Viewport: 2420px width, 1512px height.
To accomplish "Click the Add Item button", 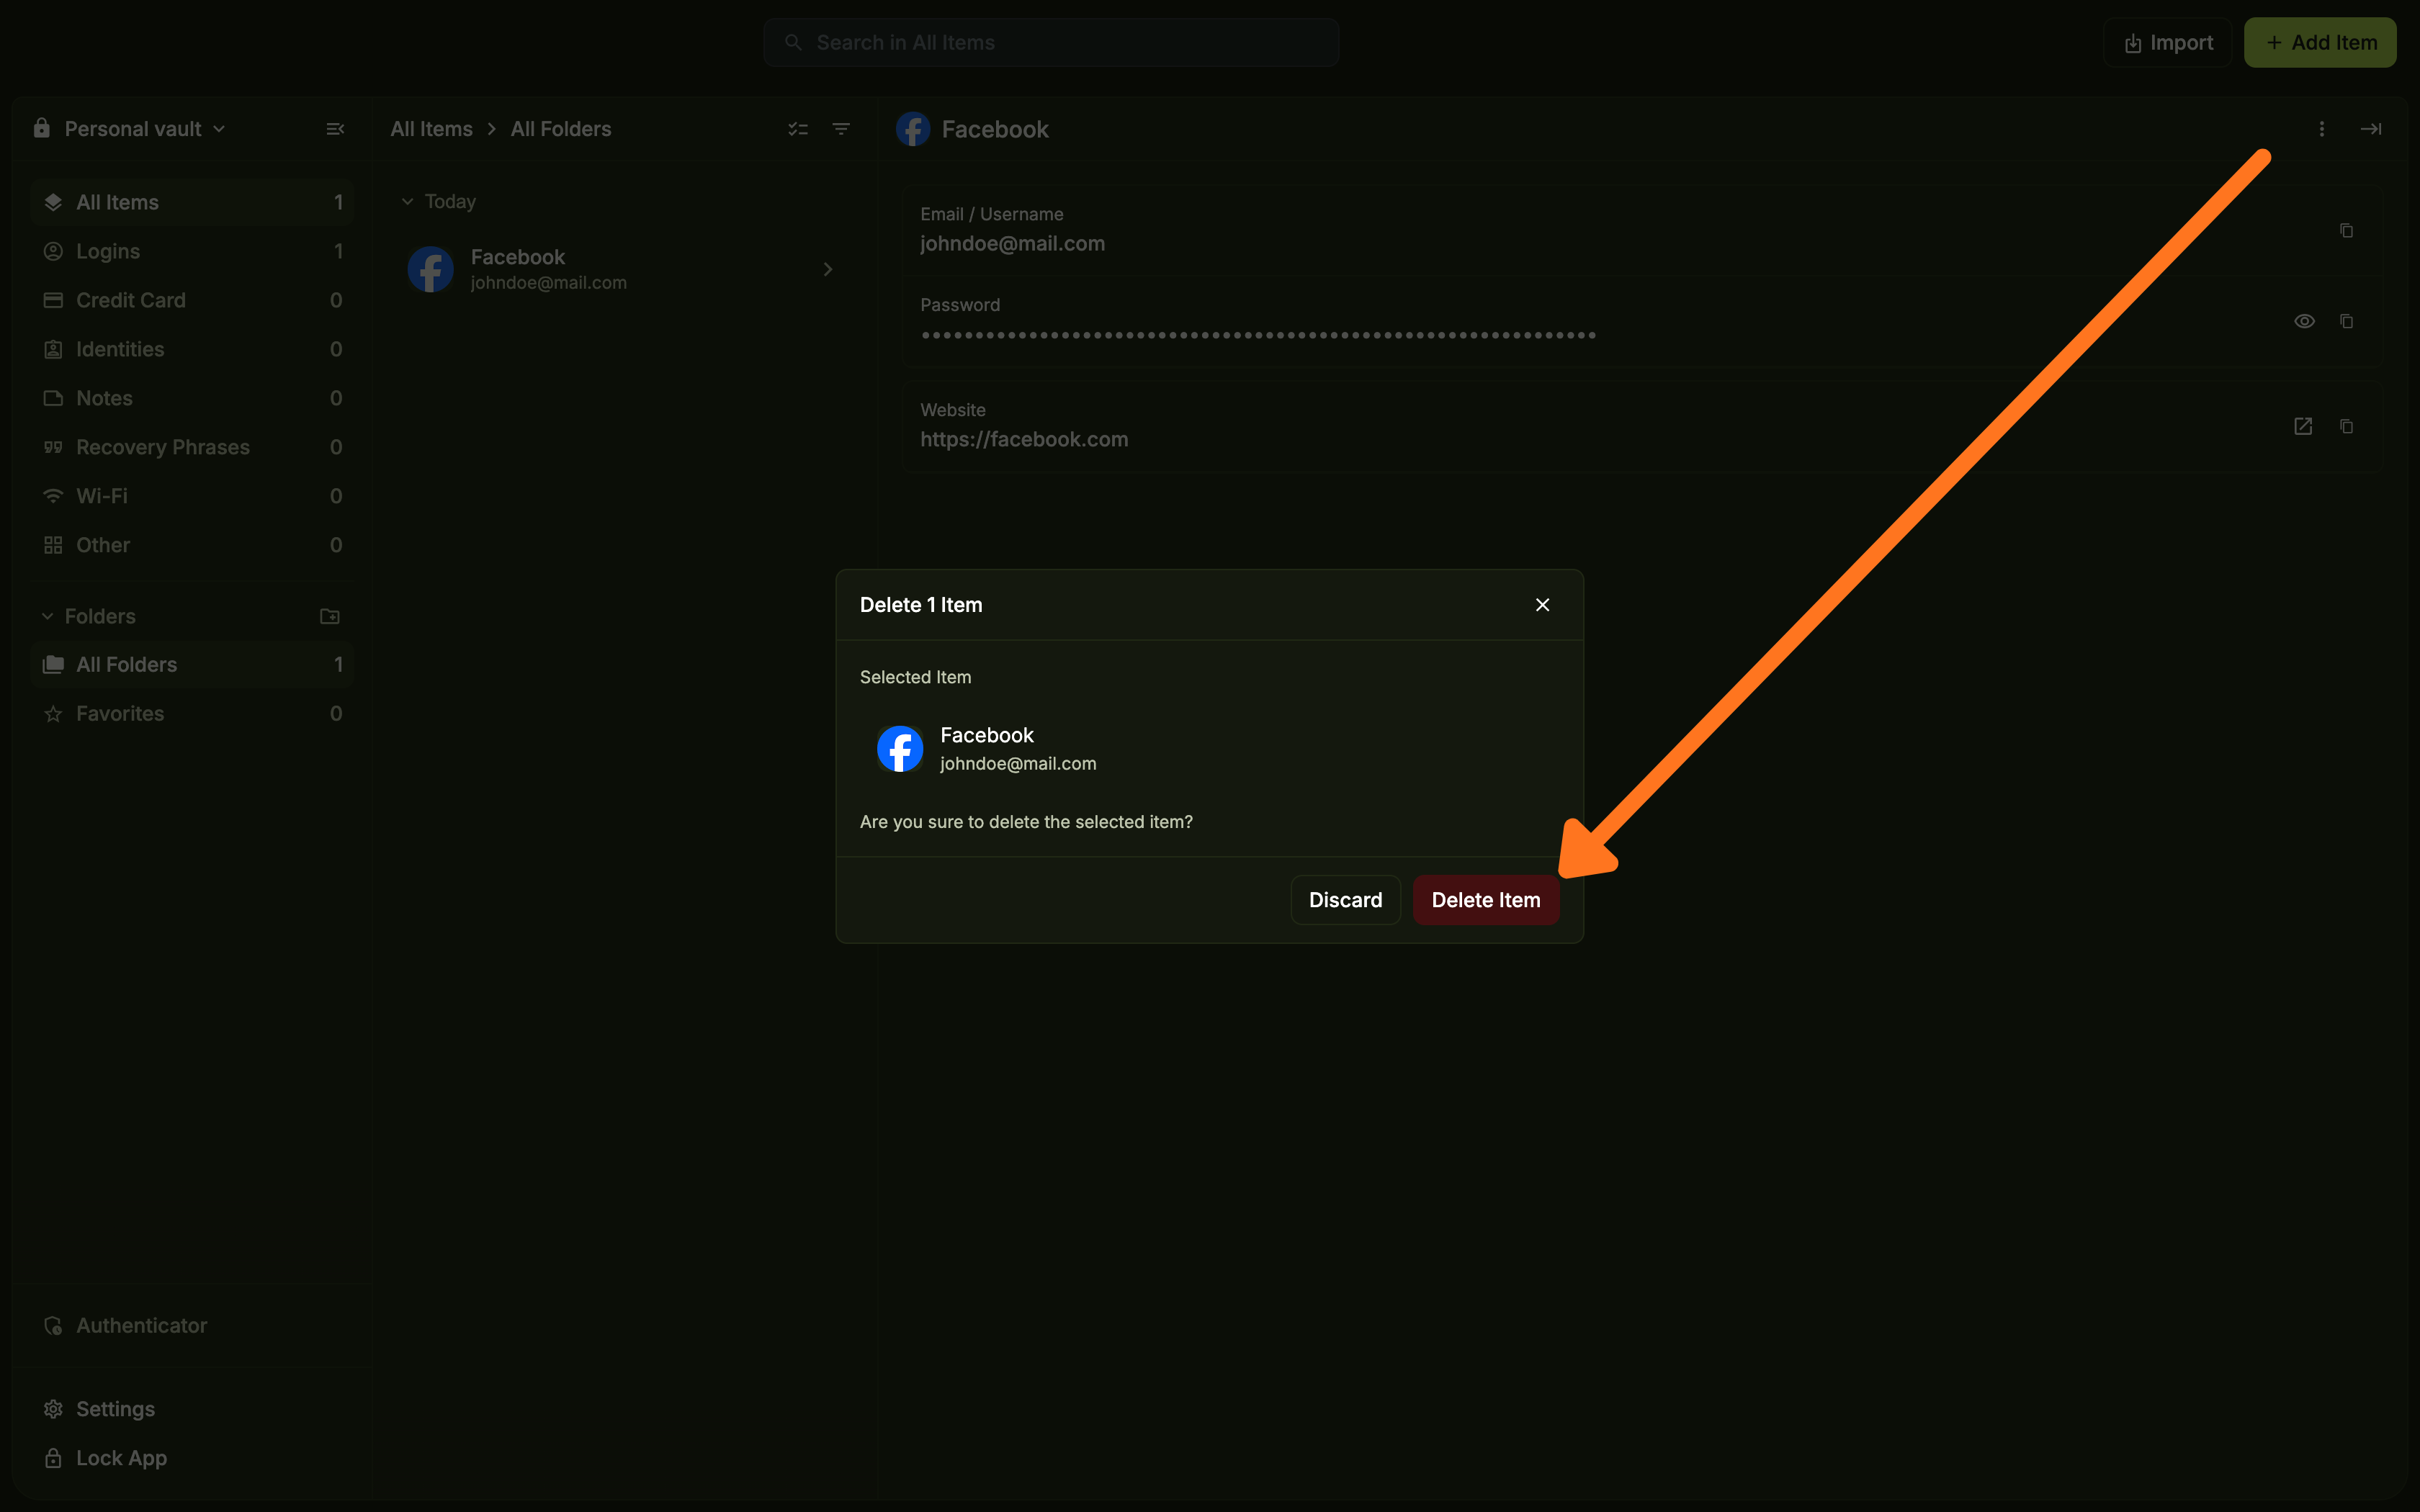I will coord(2320,43).
